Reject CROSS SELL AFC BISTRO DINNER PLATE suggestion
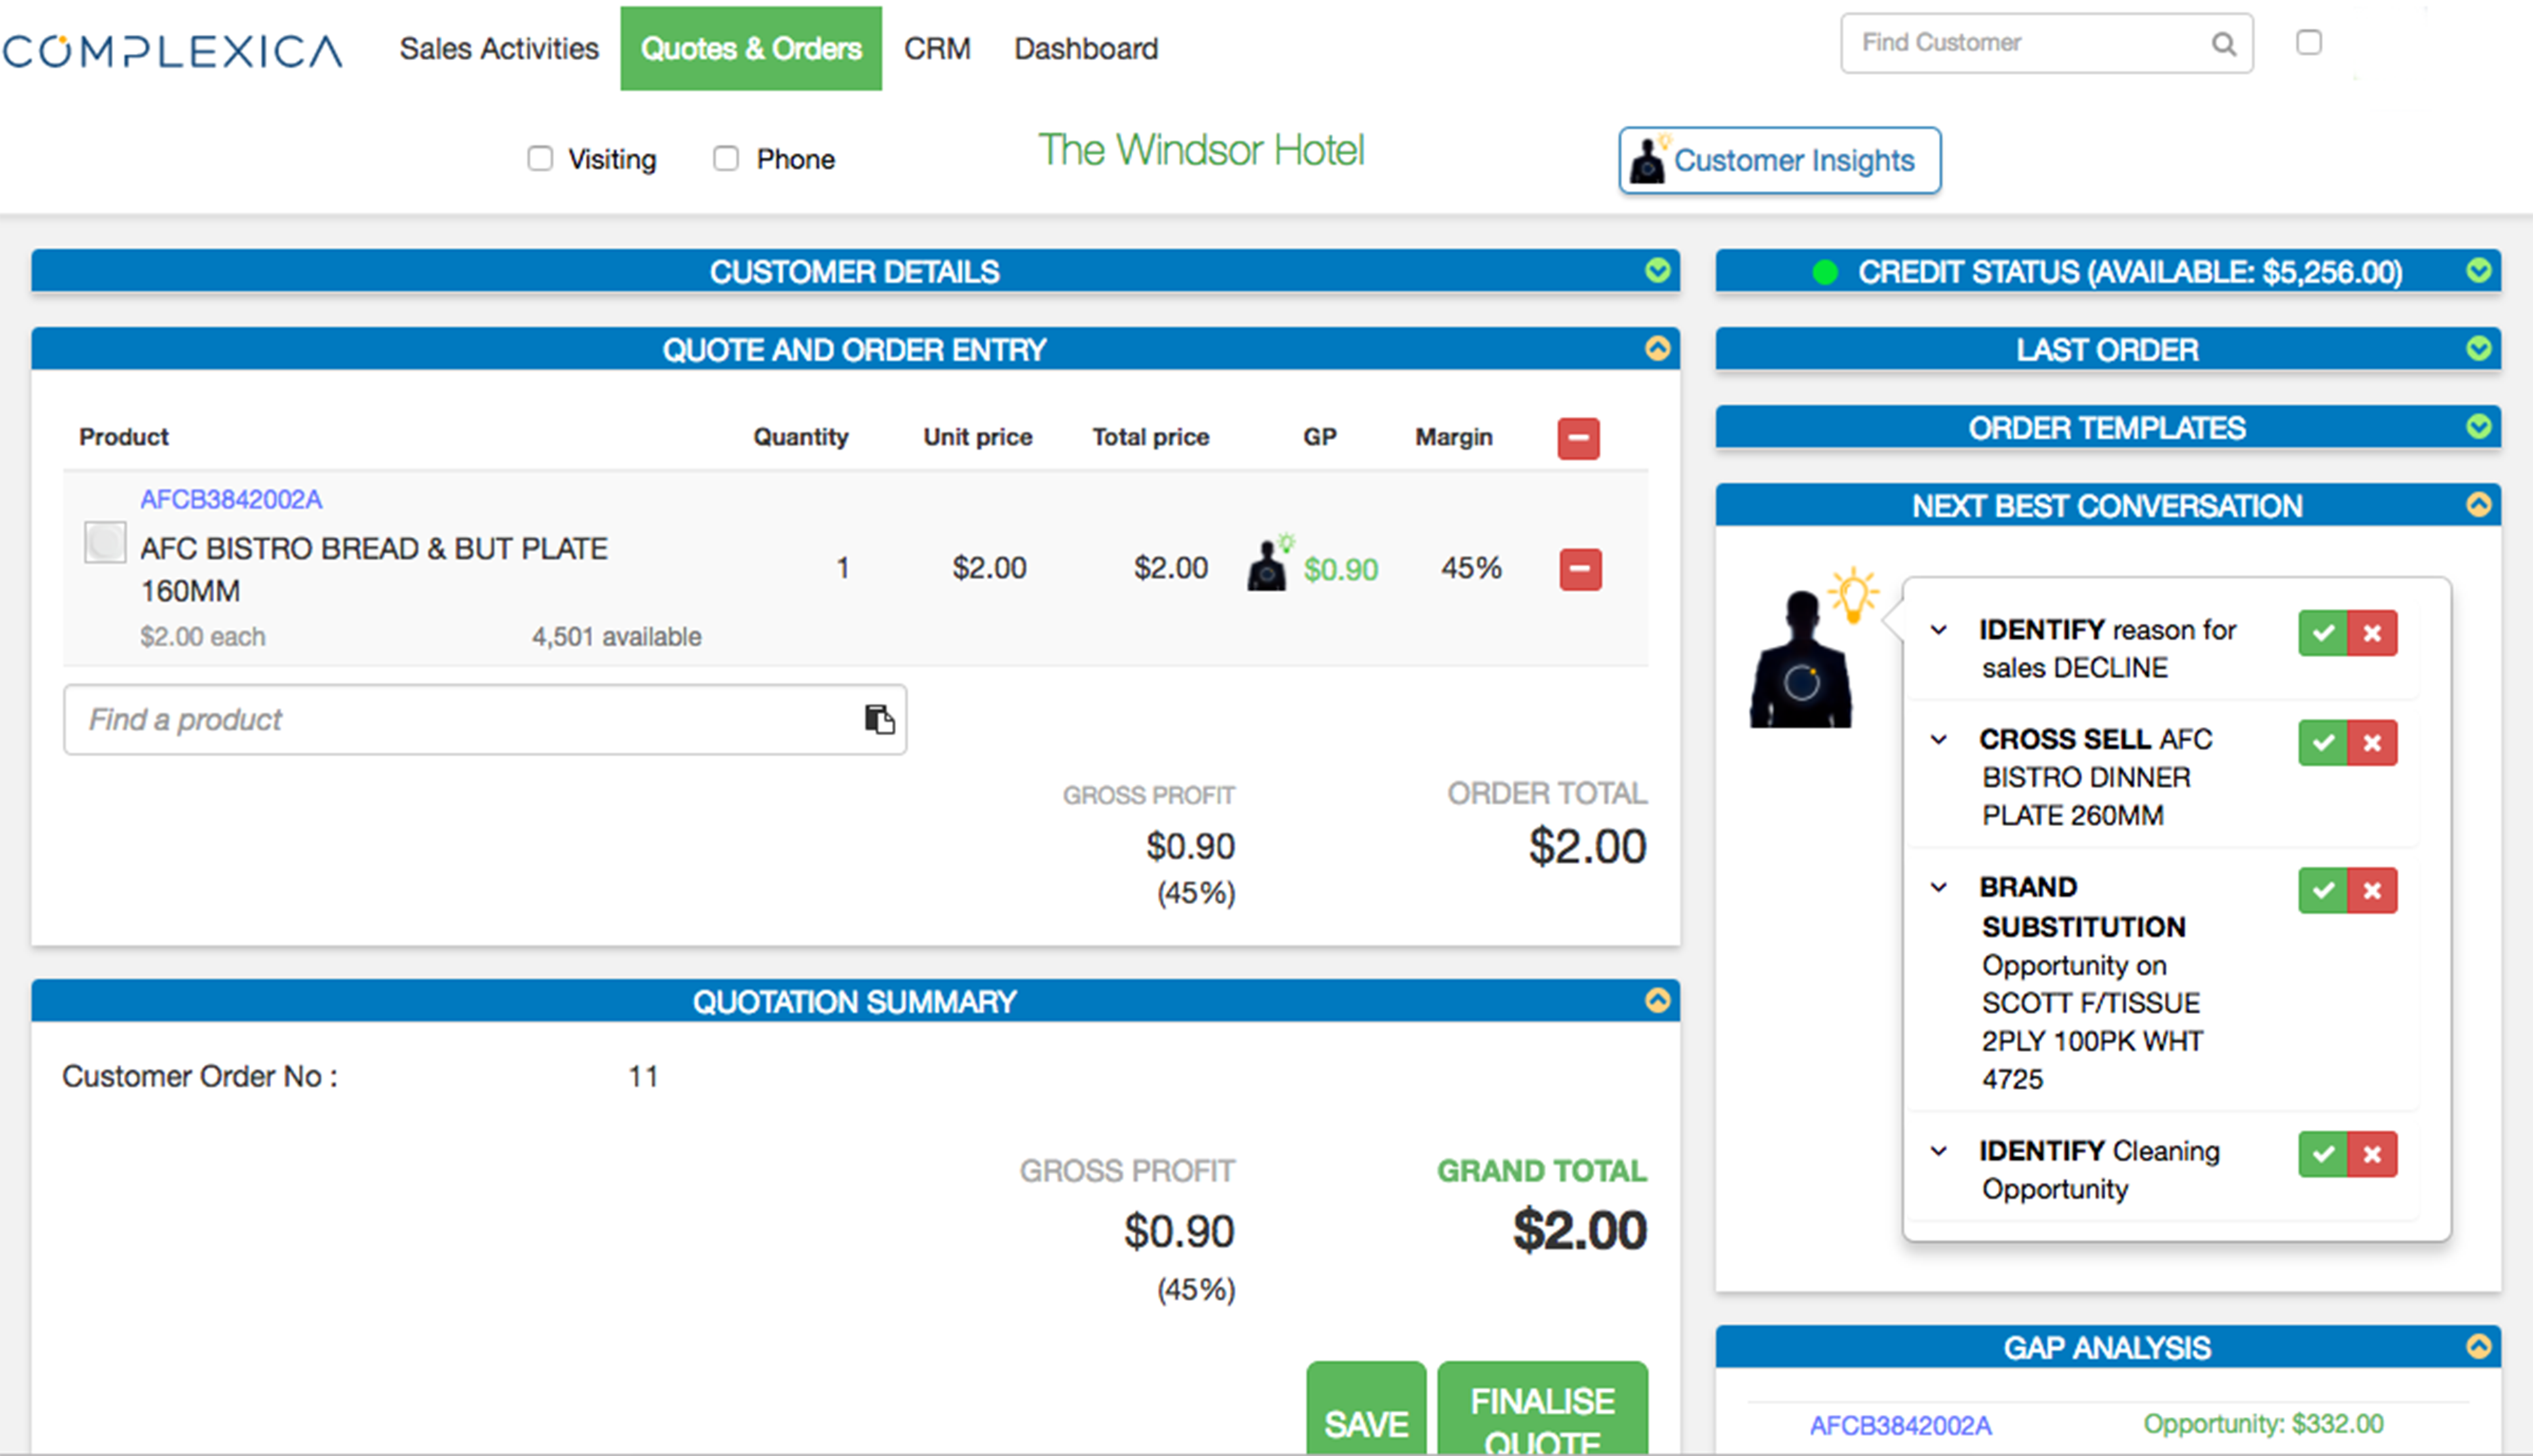The width and height of the screenshot is (2533, 1456). (2372, 743)
